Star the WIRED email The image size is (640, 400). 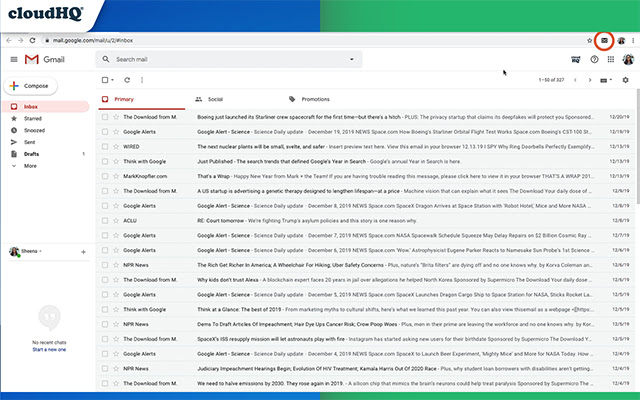(x=116, y=147)
